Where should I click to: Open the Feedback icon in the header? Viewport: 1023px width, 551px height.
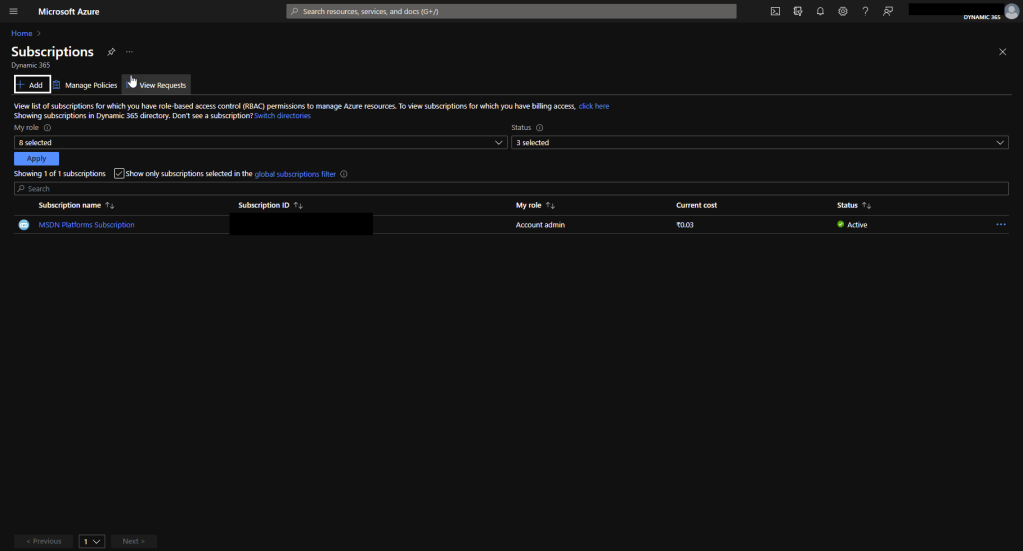888,12
